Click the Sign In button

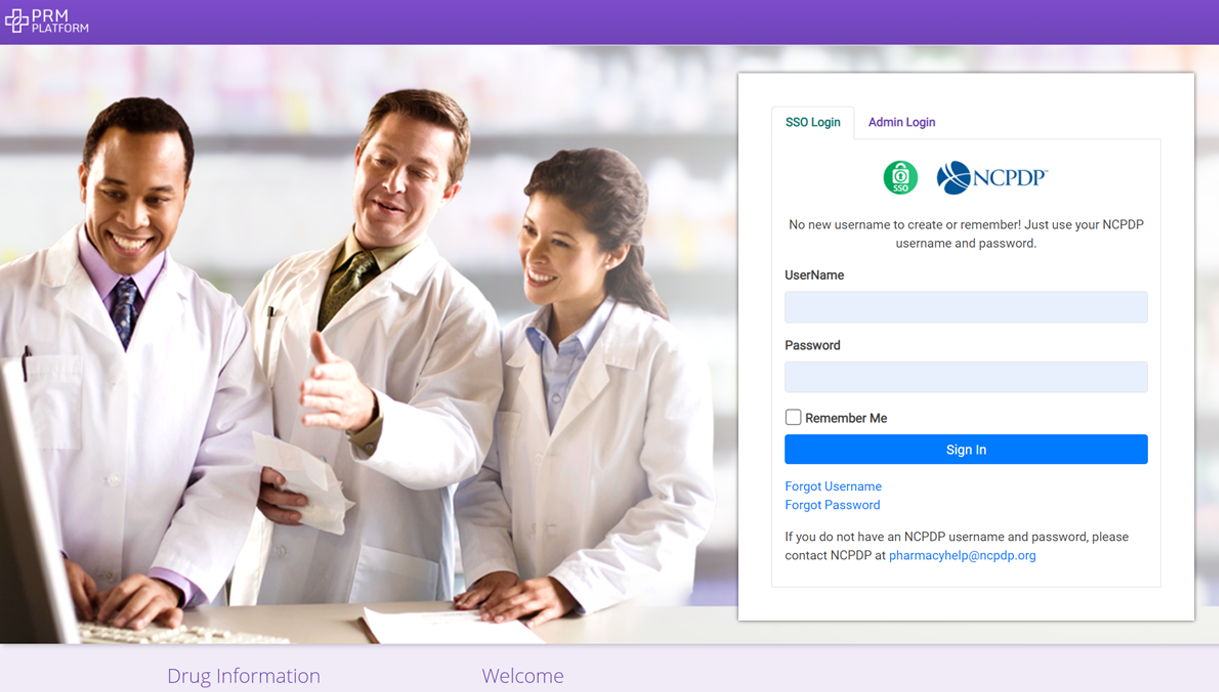[965, 449]
